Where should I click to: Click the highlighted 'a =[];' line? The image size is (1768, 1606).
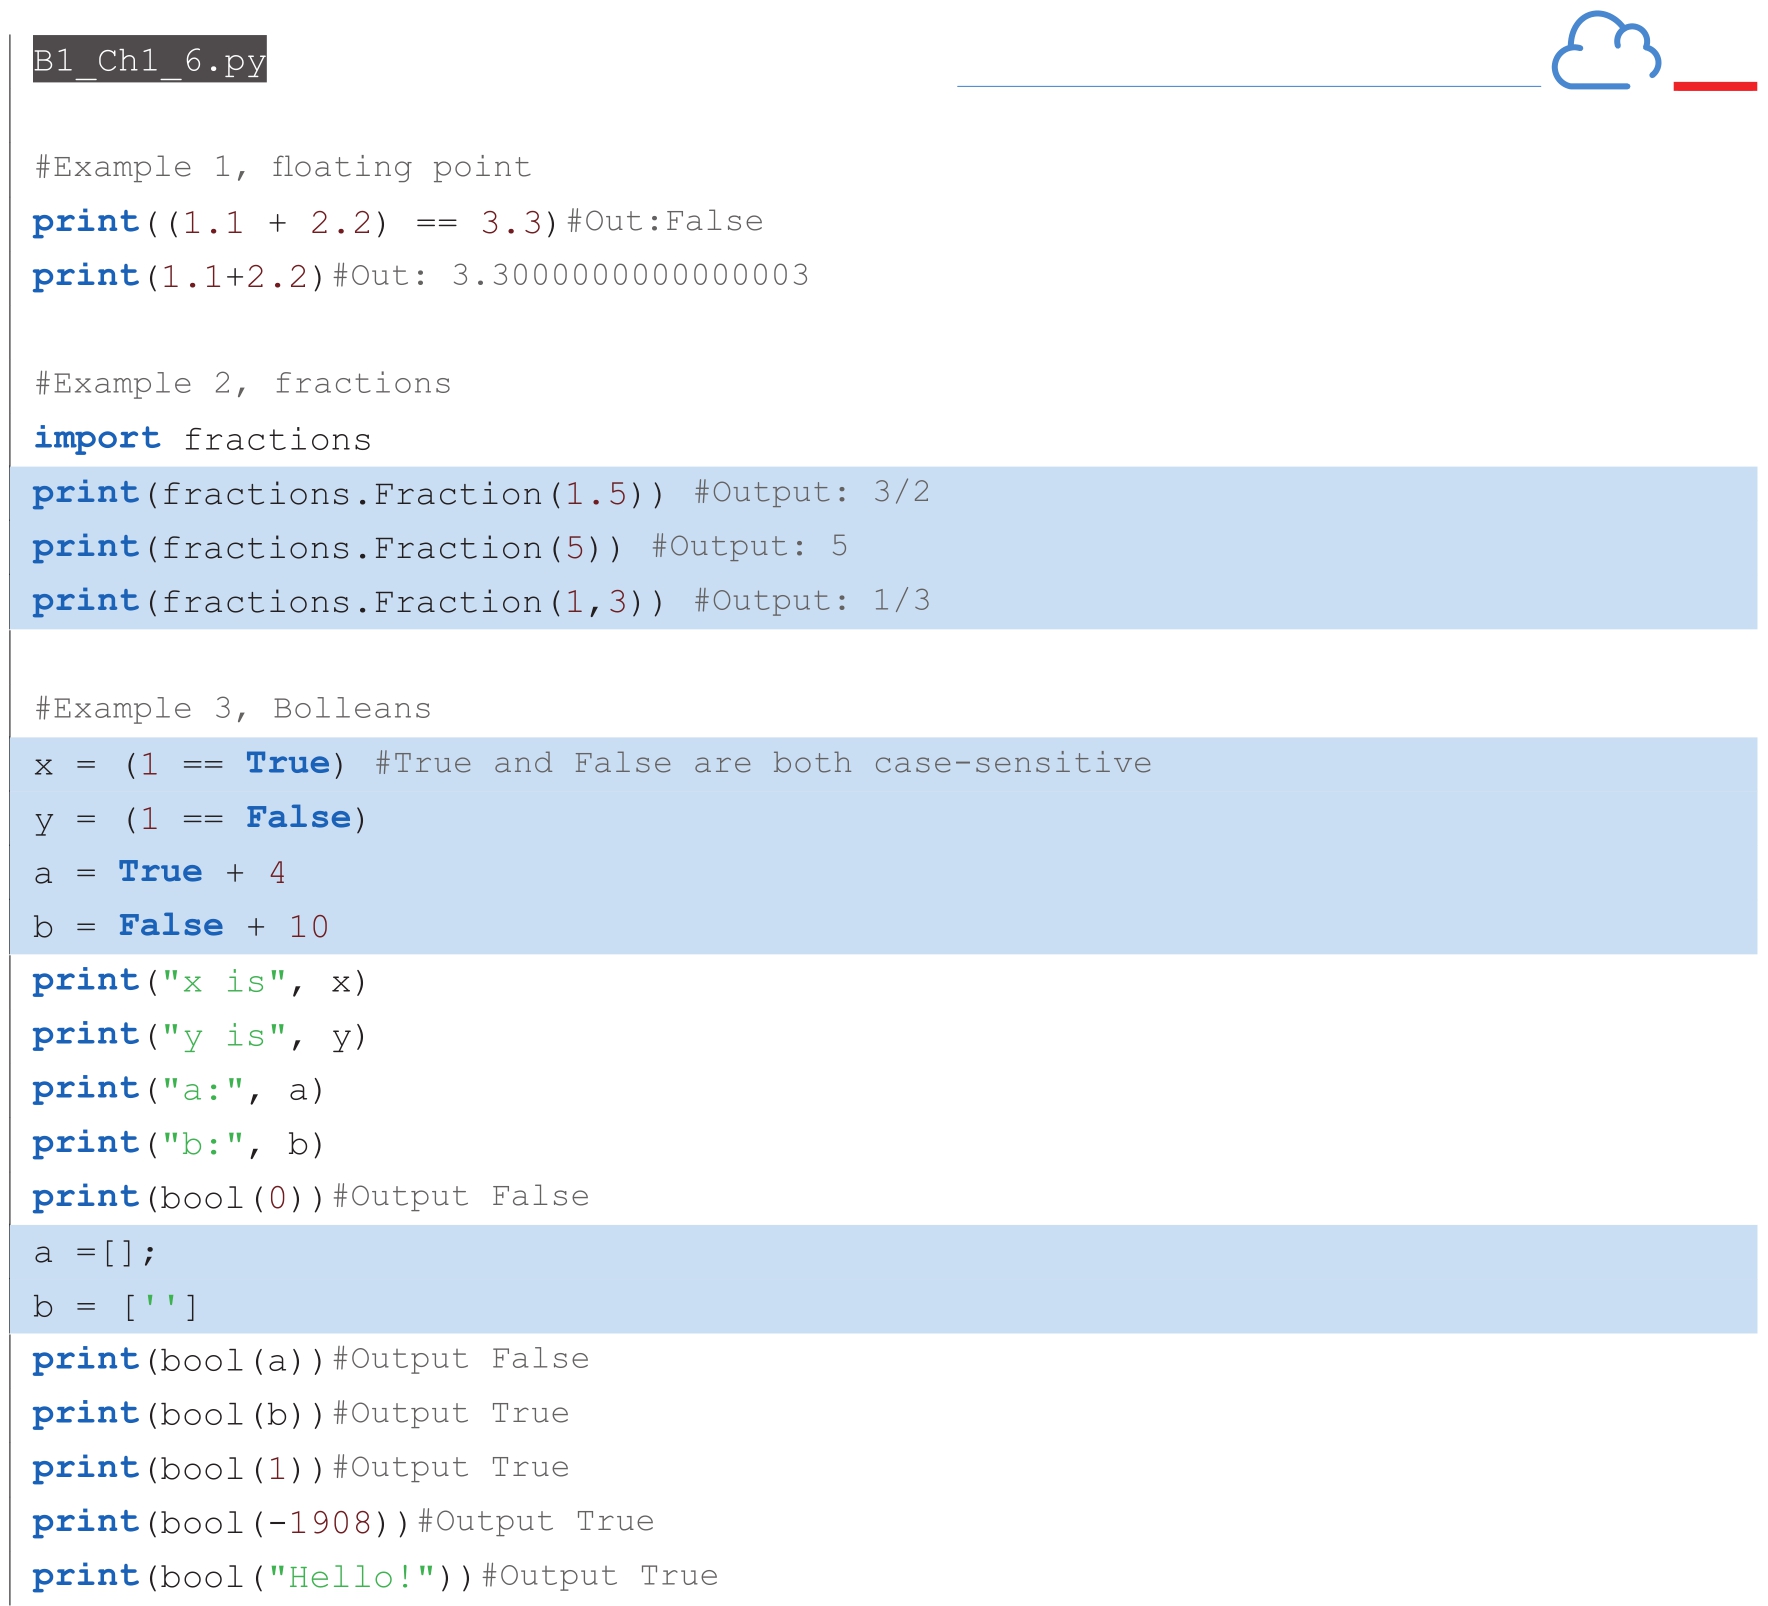[x=95, y=1252]
